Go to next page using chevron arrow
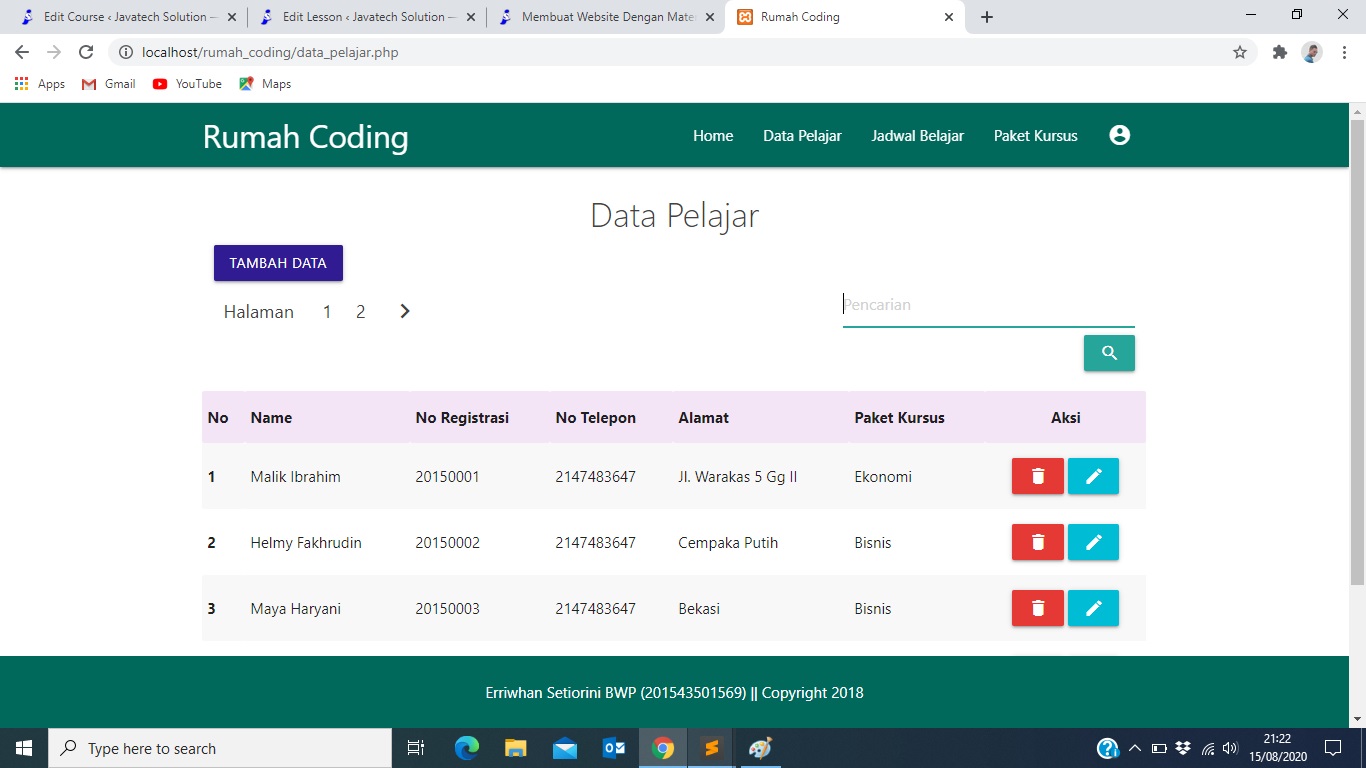The height and width of the screenshot is (768, 1366). pyautogui.click(x=405, y=311)
